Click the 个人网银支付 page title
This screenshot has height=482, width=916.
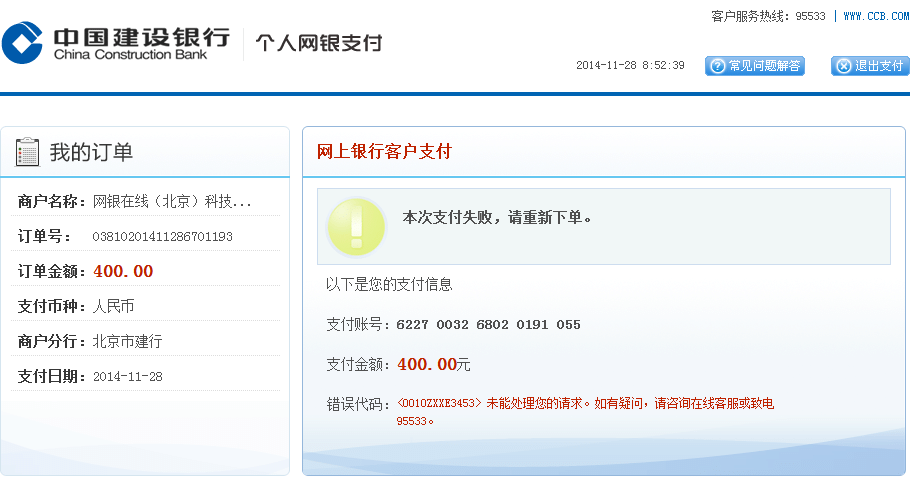click(x=319, y=44)
